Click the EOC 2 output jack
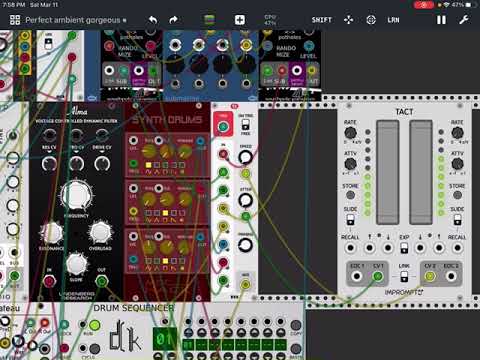This screenshot has width=480, height=360. pyautogui.click(x=451, y=276)
